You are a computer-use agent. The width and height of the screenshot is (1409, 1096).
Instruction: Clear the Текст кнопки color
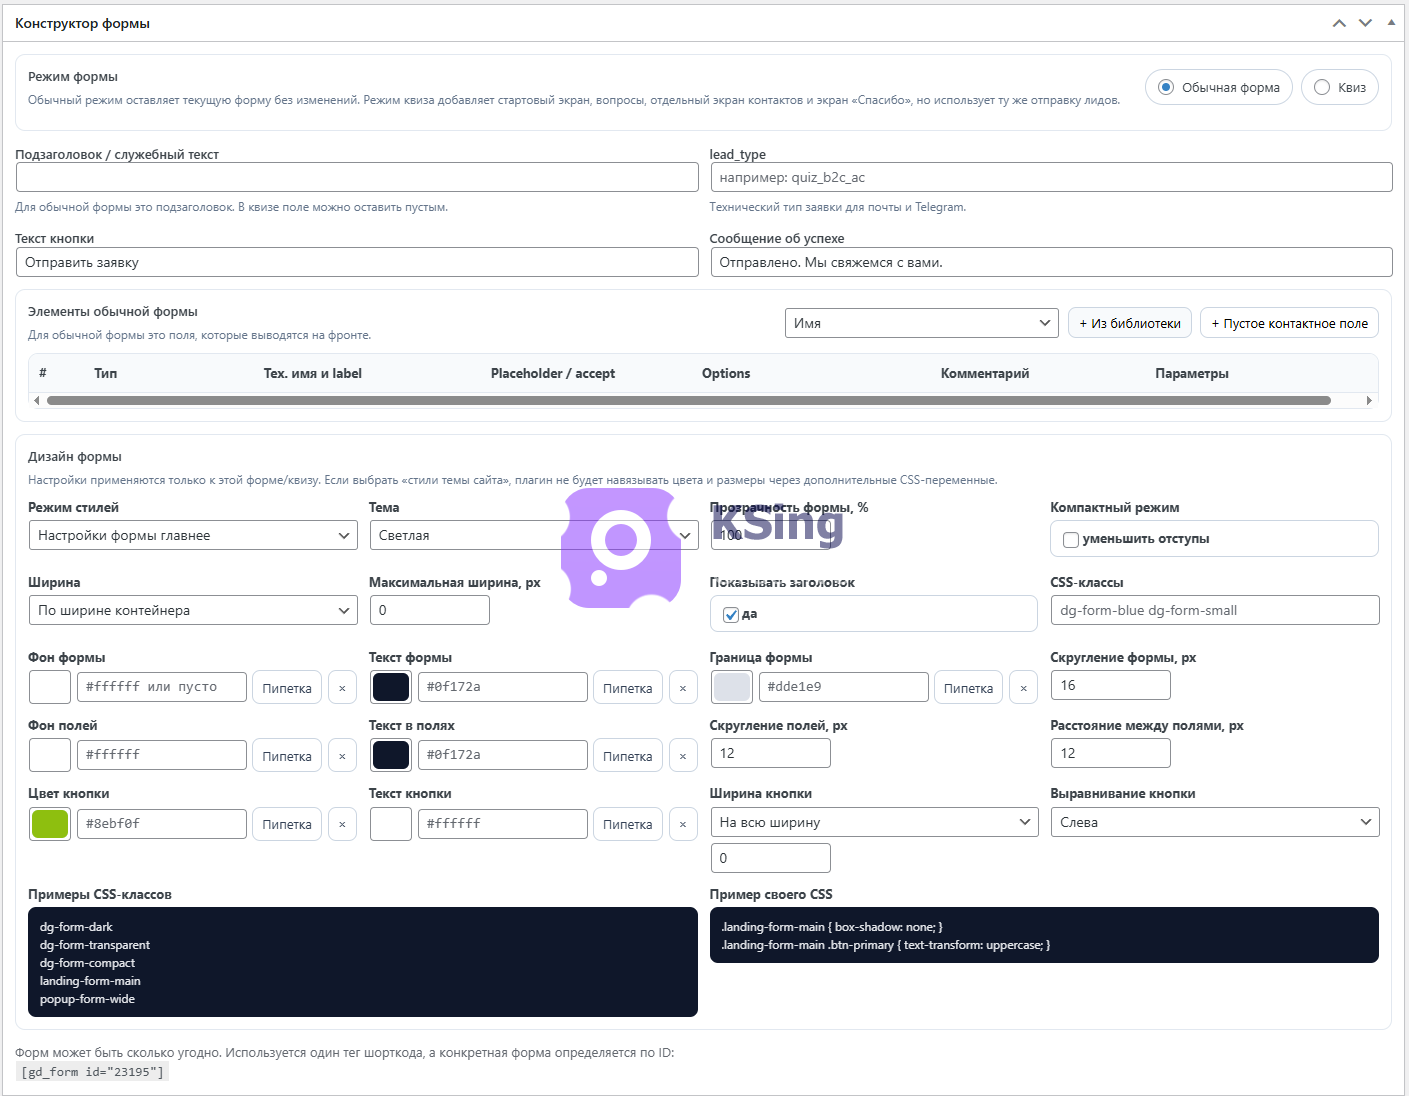[x=683, y=824]
